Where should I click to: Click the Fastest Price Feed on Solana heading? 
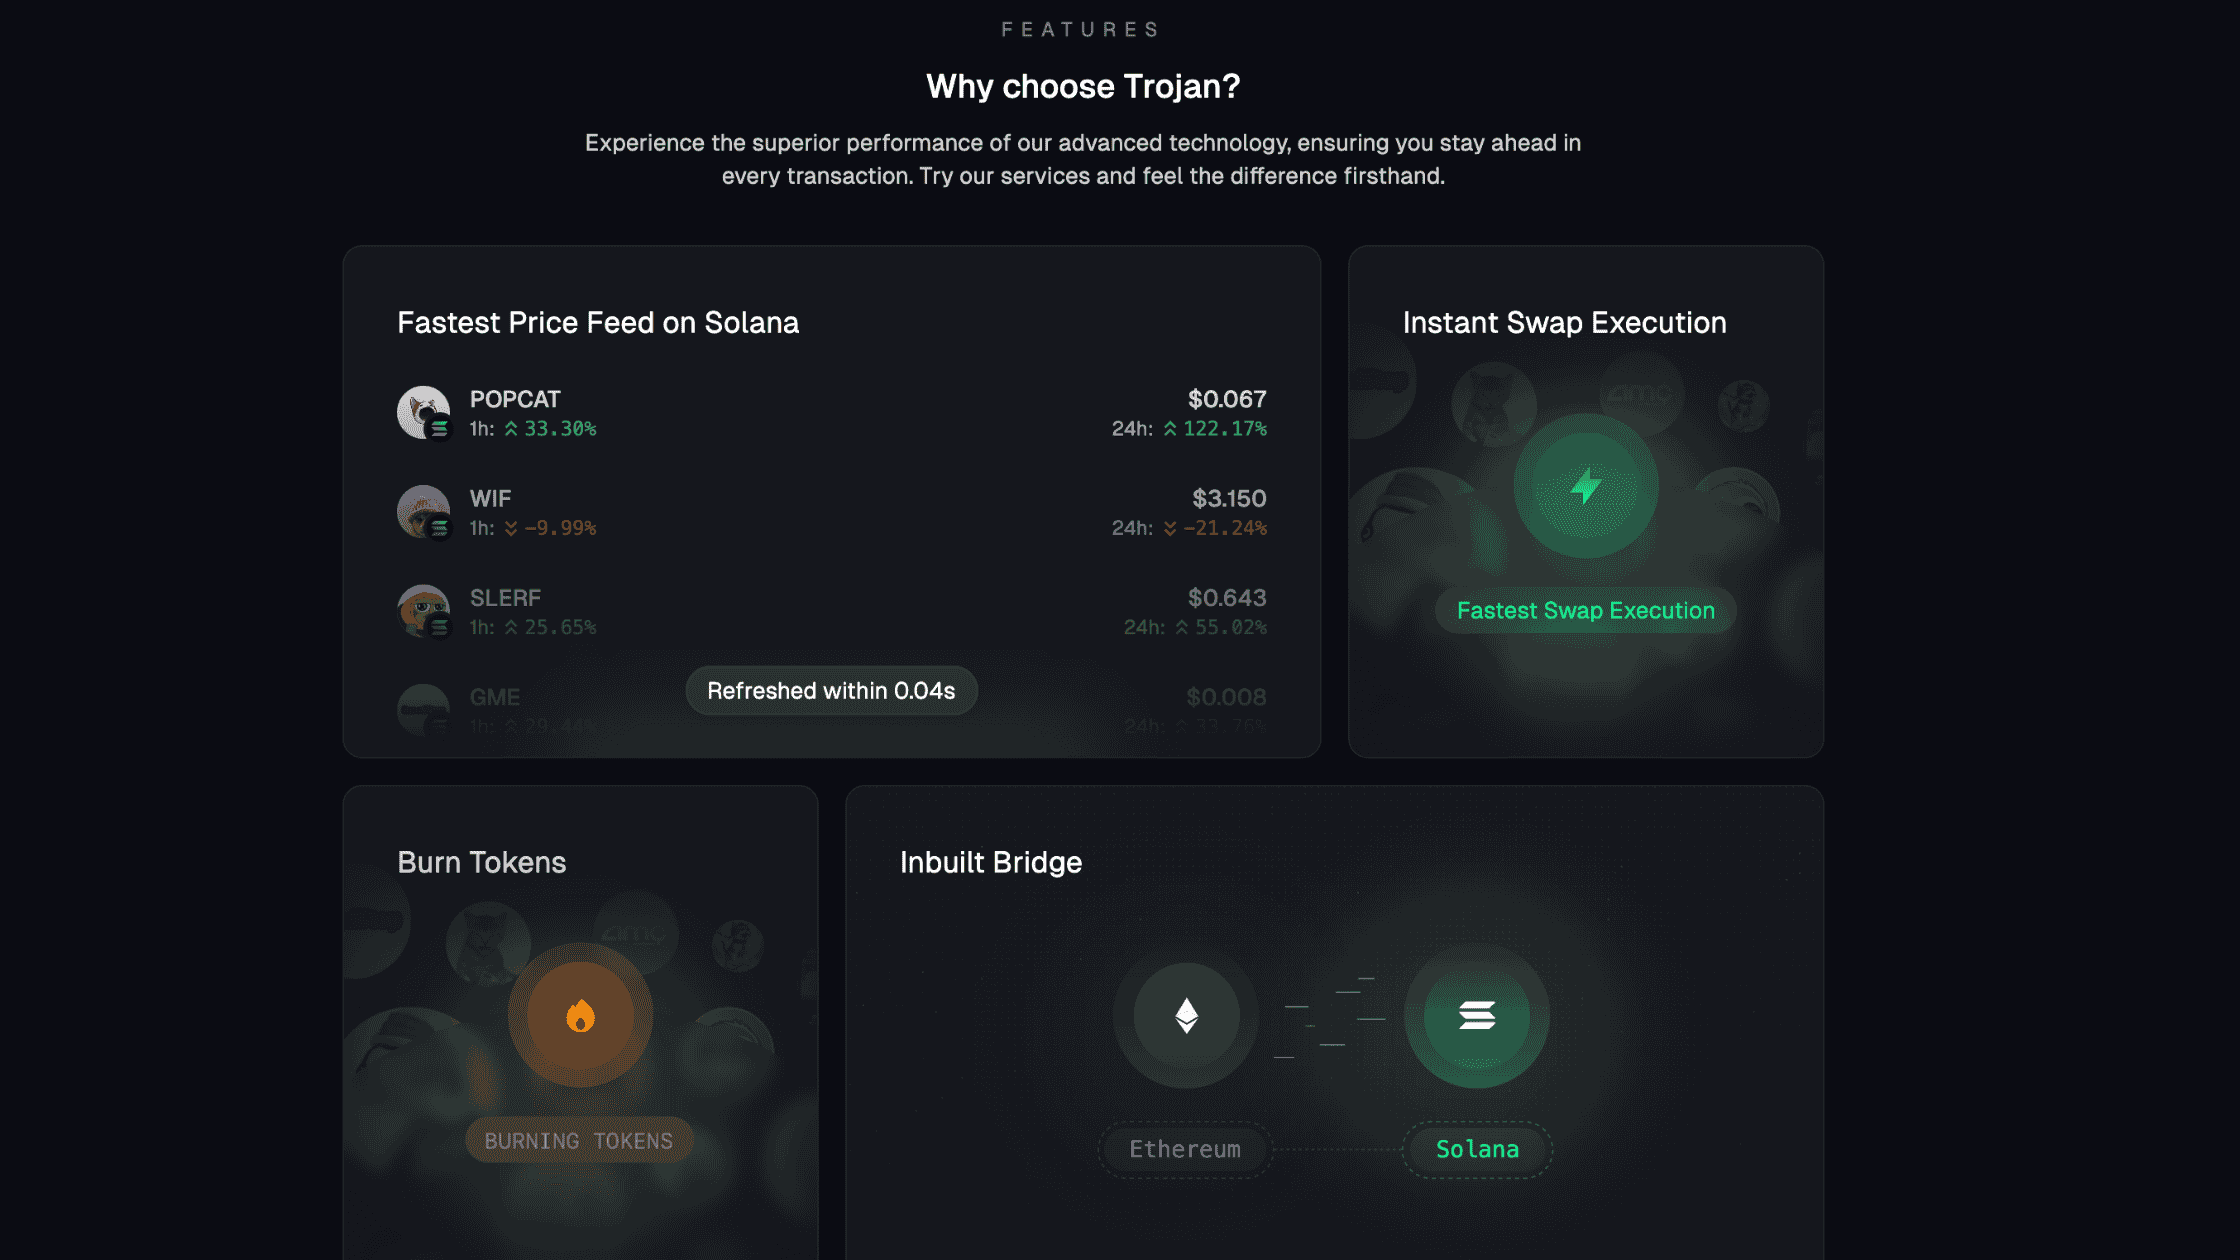[598, 323]
